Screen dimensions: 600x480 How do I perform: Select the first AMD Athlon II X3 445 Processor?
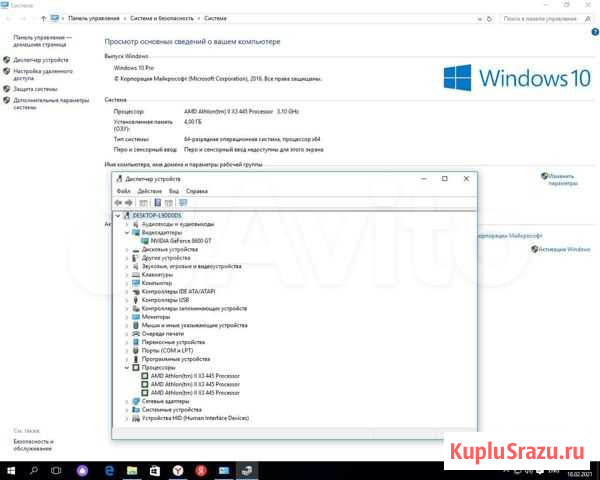coord(186,376)
